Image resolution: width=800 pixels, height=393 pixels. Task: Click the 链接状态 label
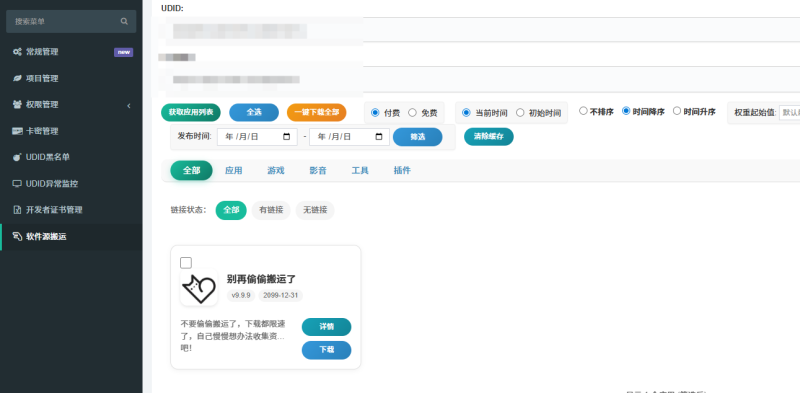pos(189,210)
